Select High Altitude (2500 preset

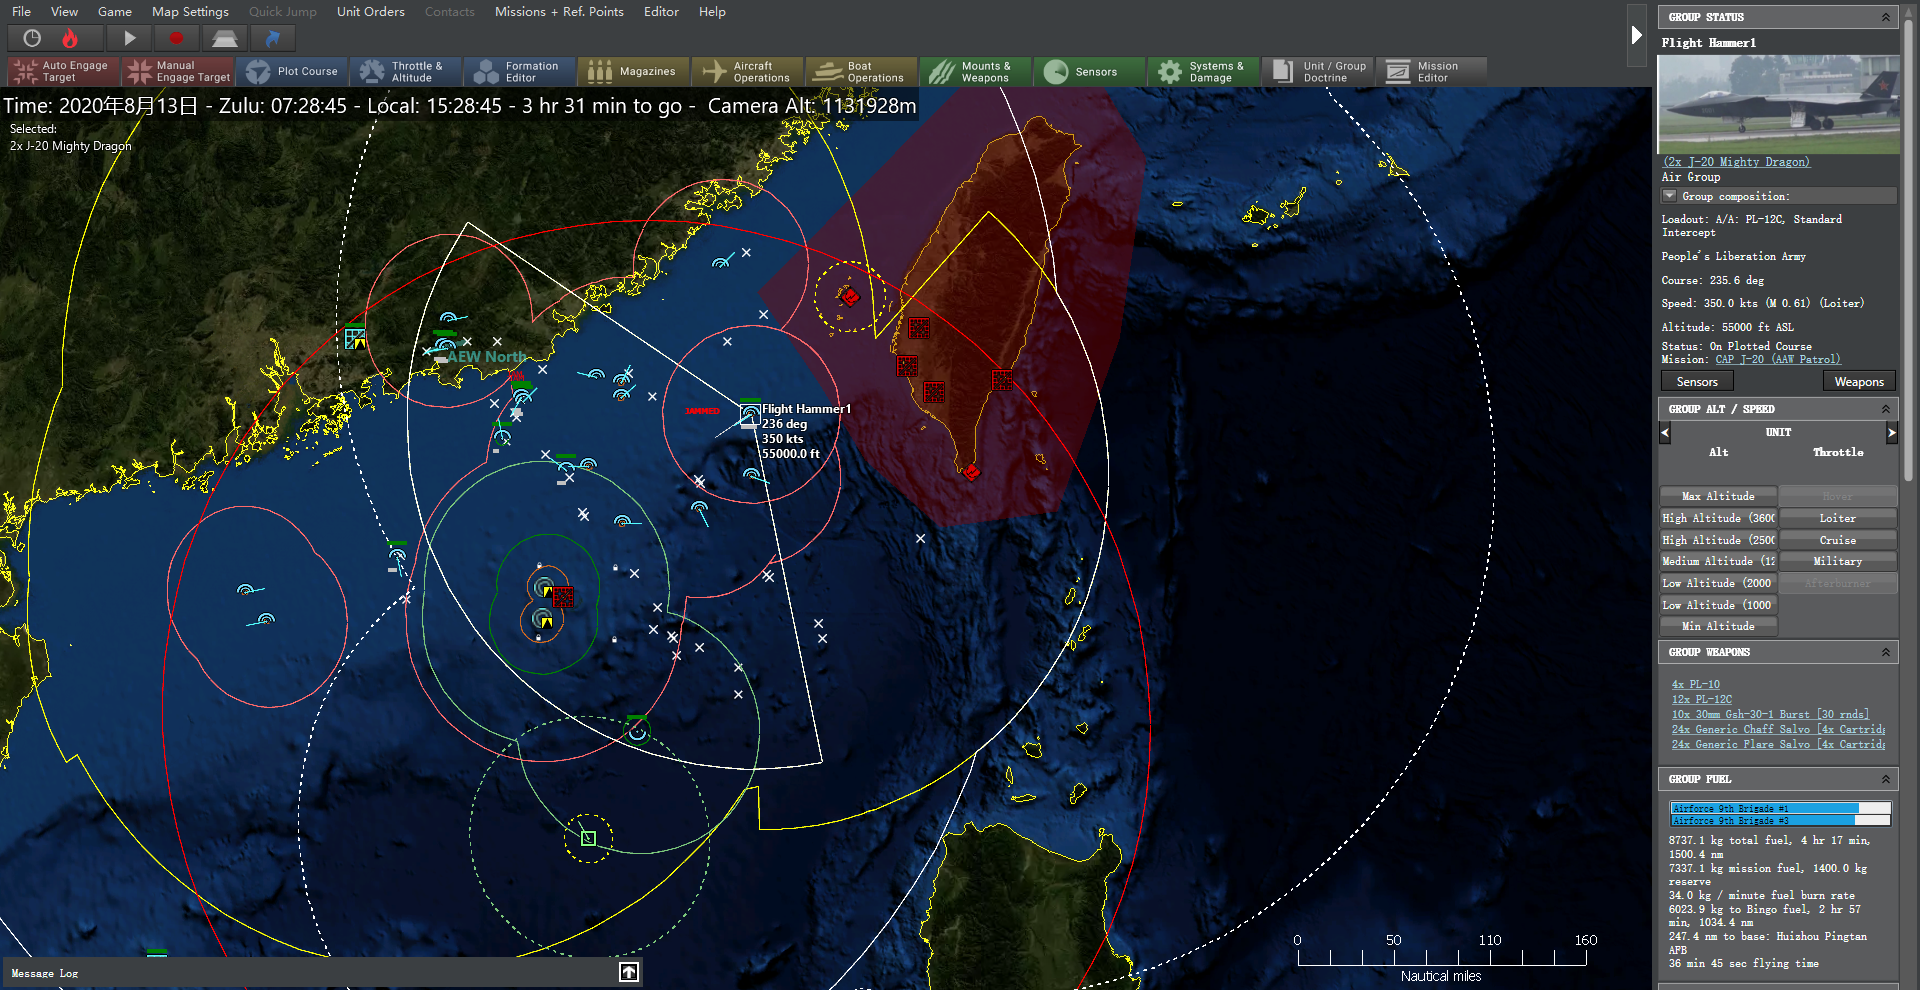(x=1718, y=540)
